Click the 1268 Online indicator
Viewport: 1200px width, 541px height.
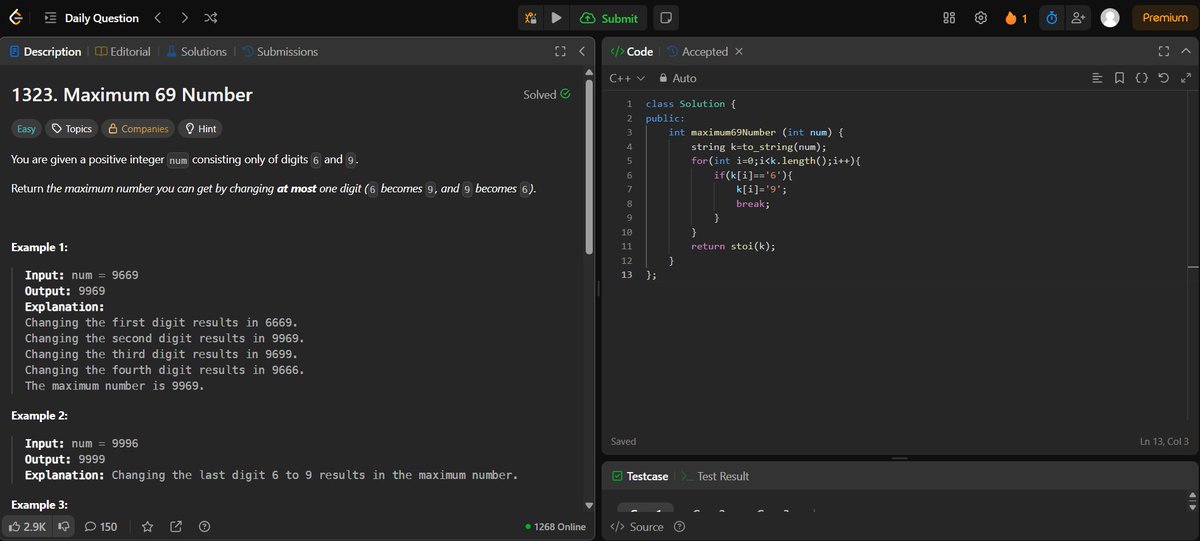coord(556,526)
